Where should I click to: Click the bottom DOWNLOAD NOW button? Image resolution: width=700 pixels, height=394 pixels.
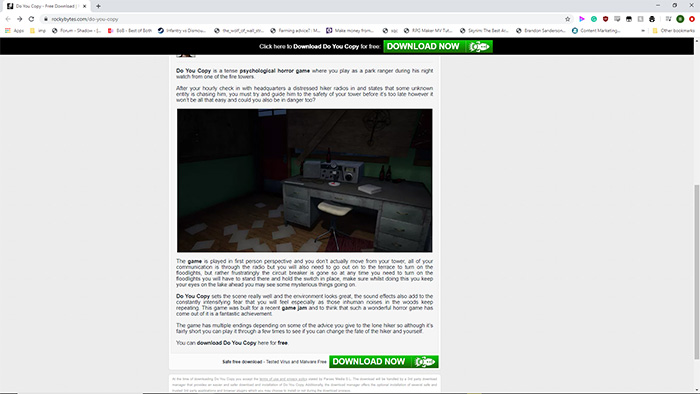pyautogui.click(x=384, y=361)
